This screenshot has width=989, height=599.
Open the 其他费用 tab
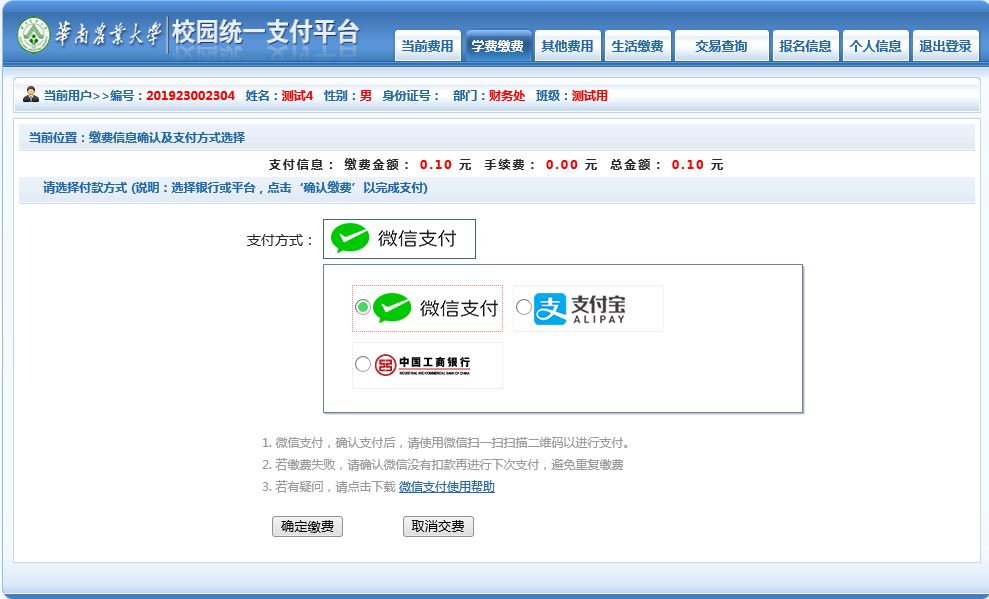pyautogui.click(x=568, y=46)
